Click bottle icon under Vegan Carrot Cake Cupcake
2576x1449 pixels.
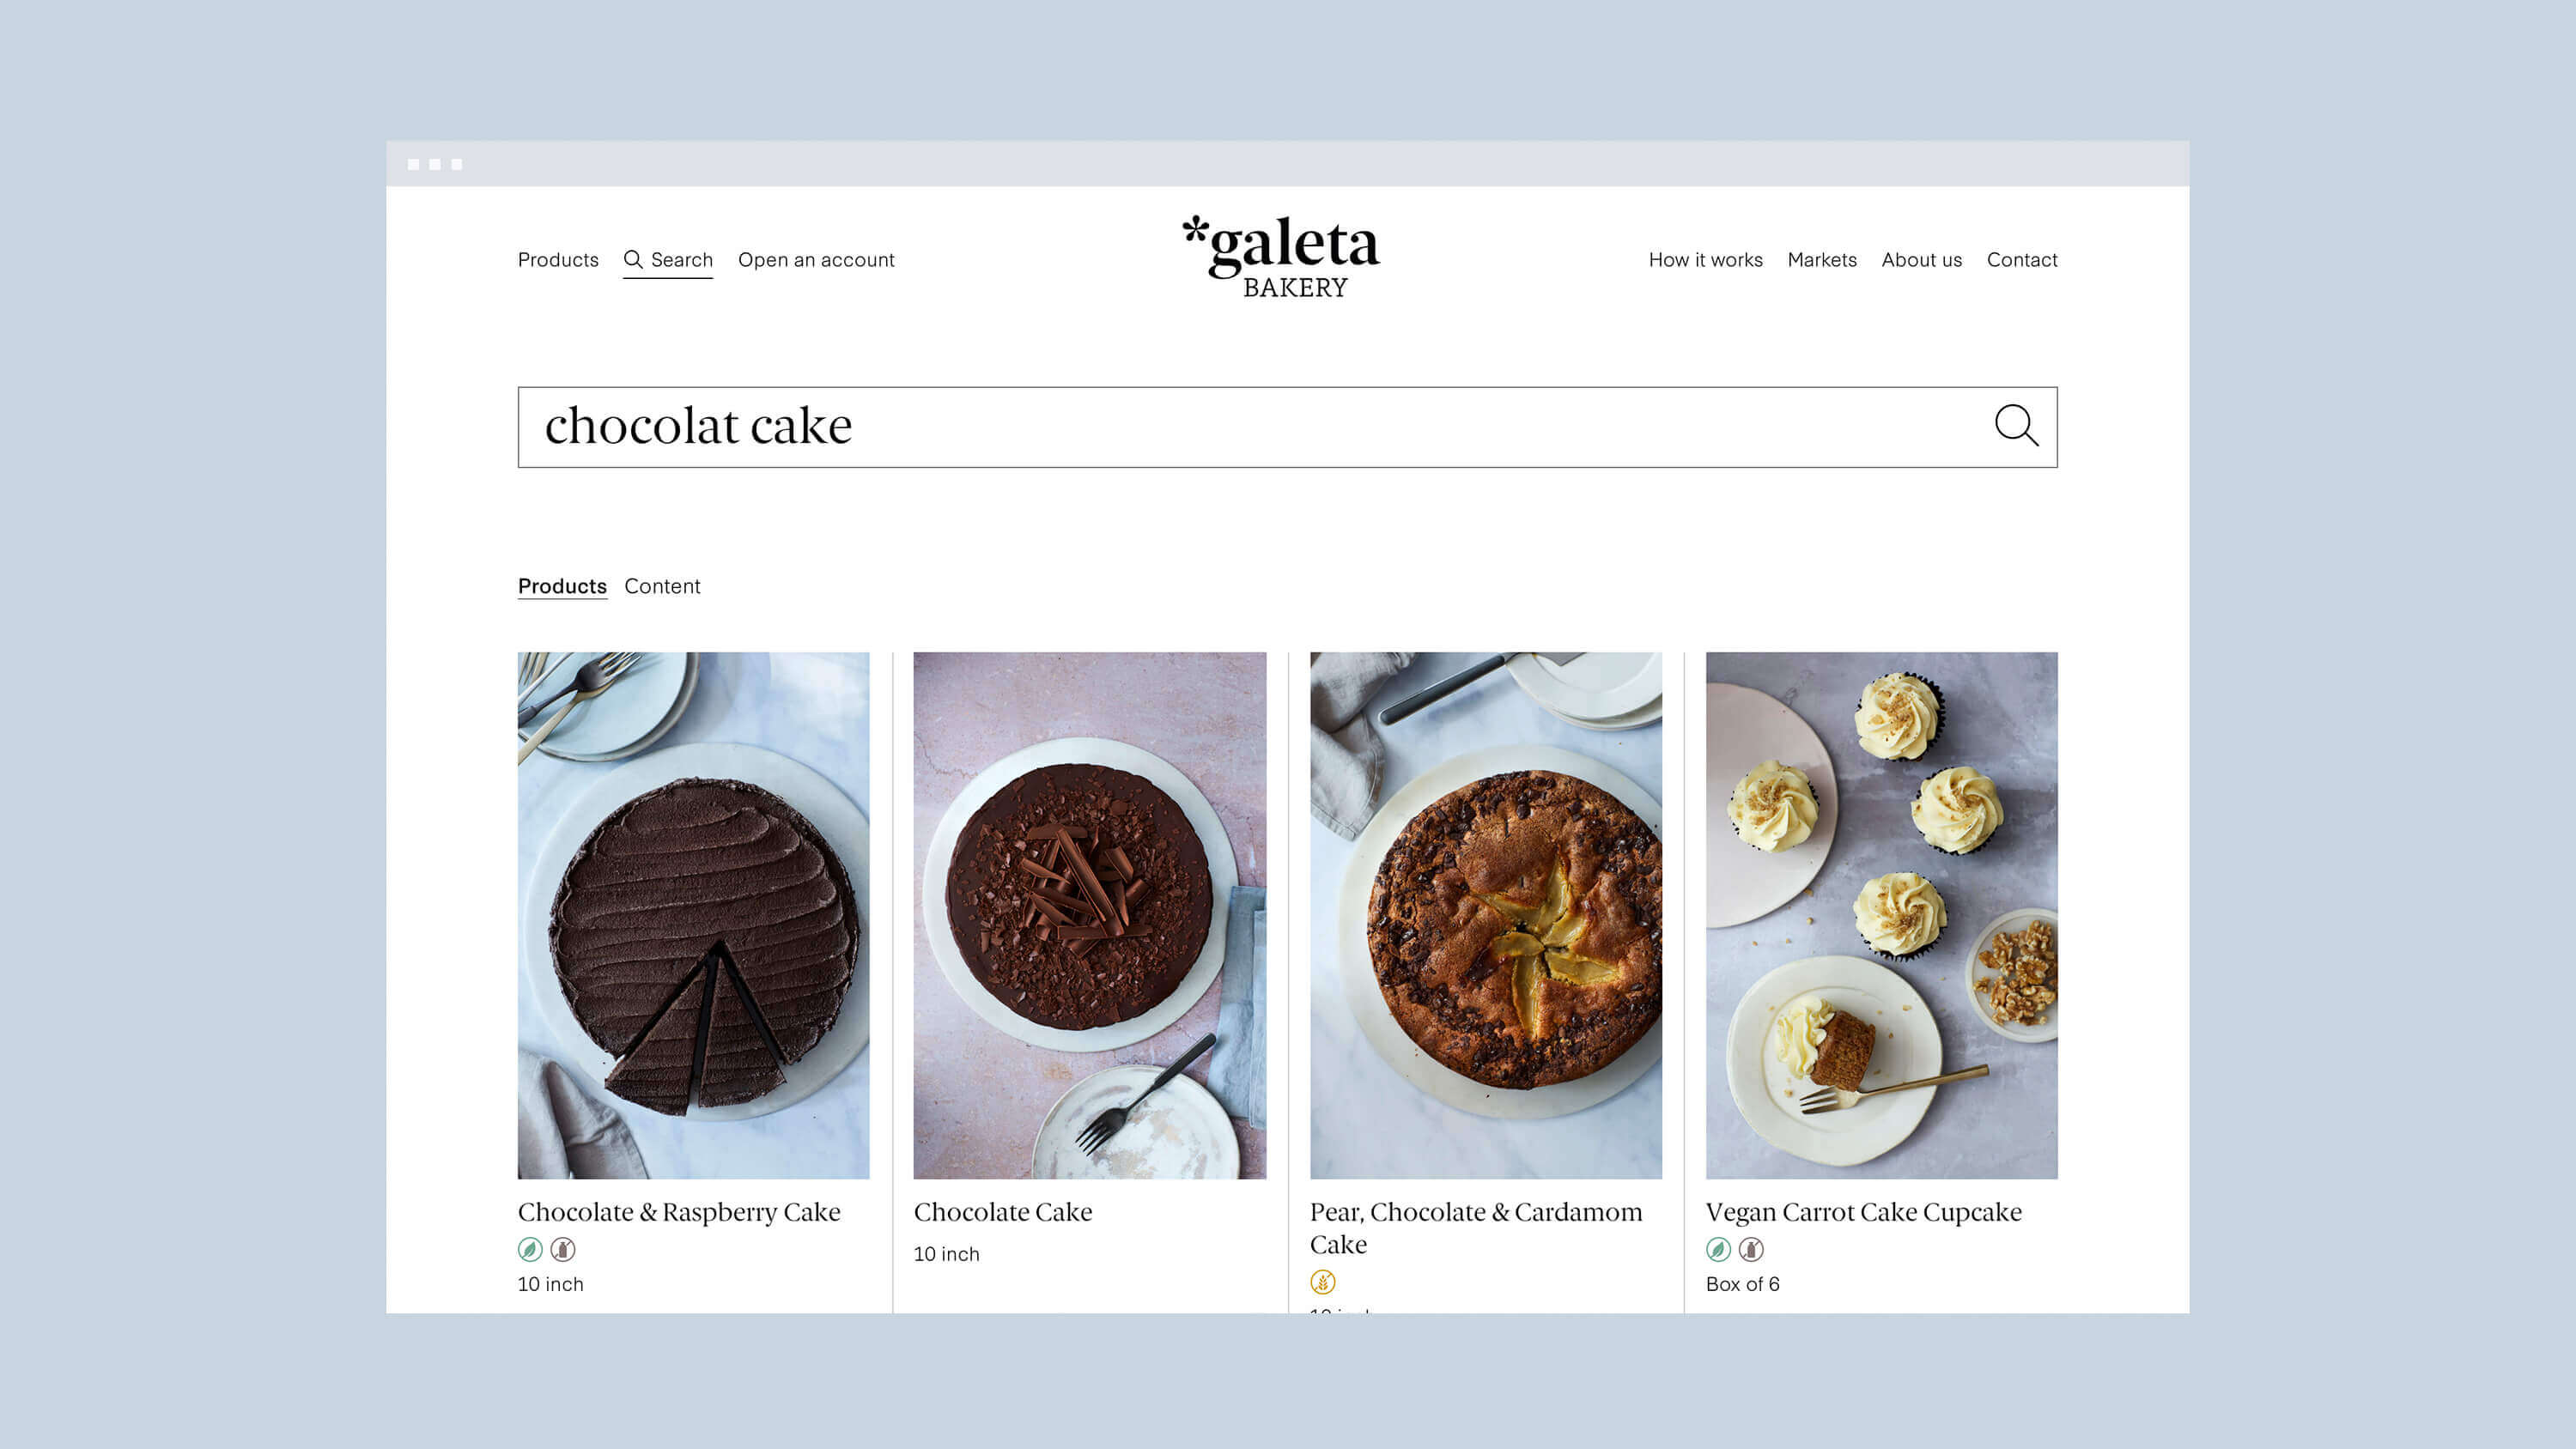1751,1249
